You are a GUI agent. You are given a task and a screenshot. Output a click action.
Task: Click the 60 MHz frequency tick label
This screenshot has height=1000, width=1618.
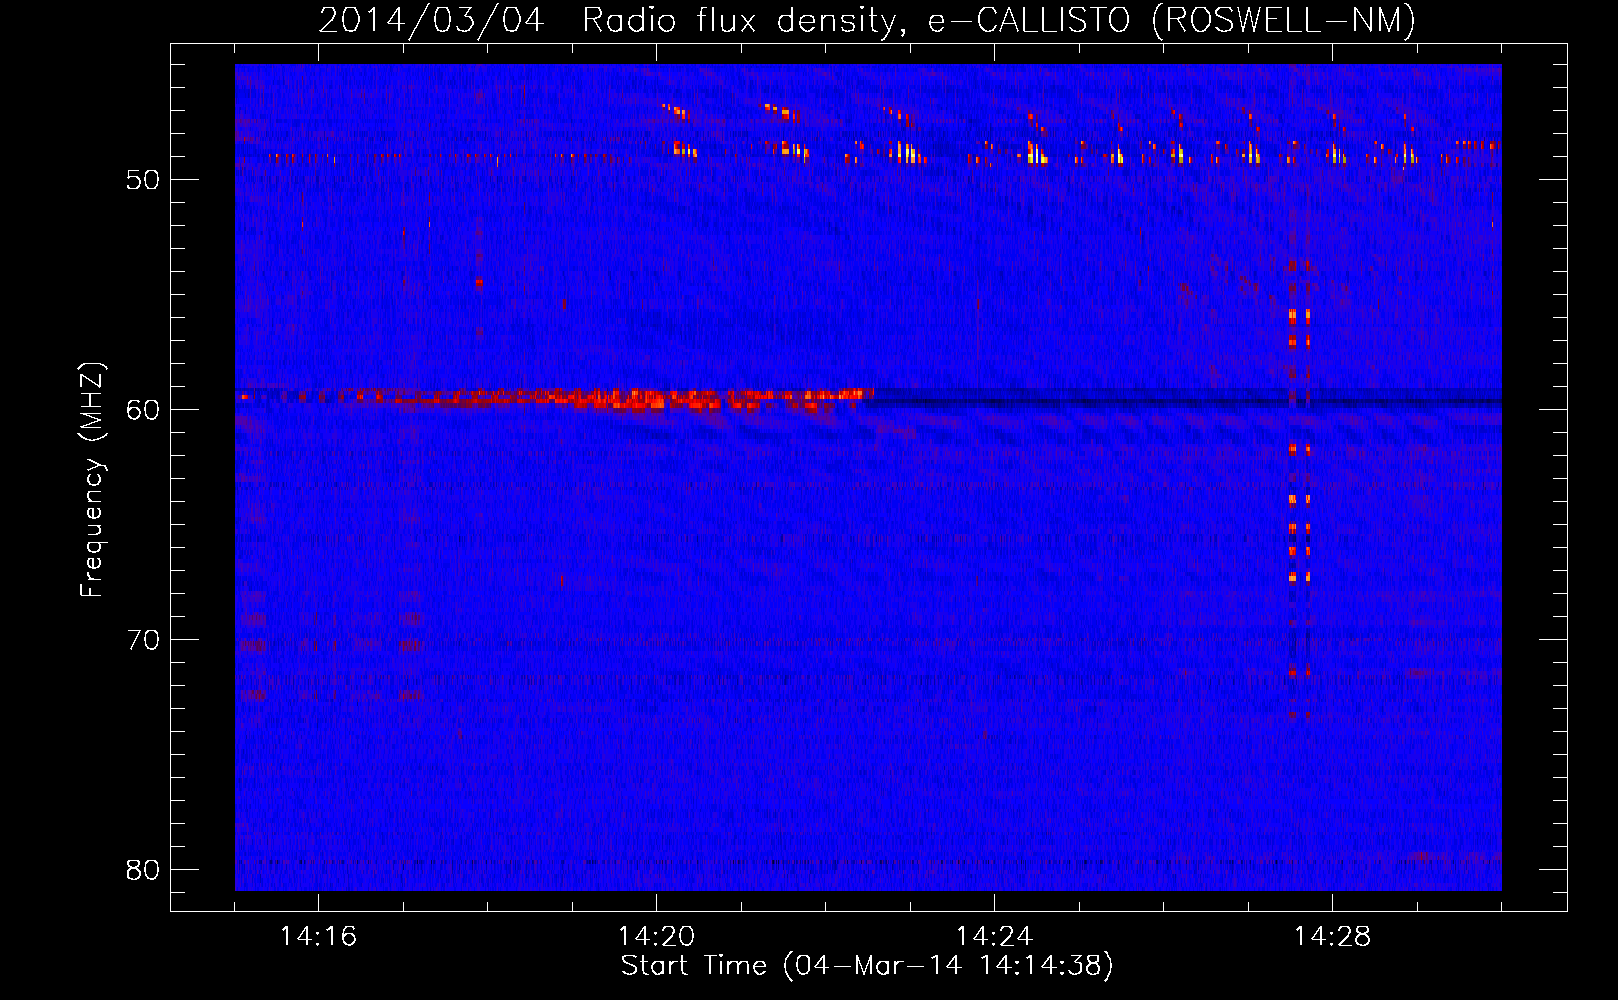coord(143,410)
